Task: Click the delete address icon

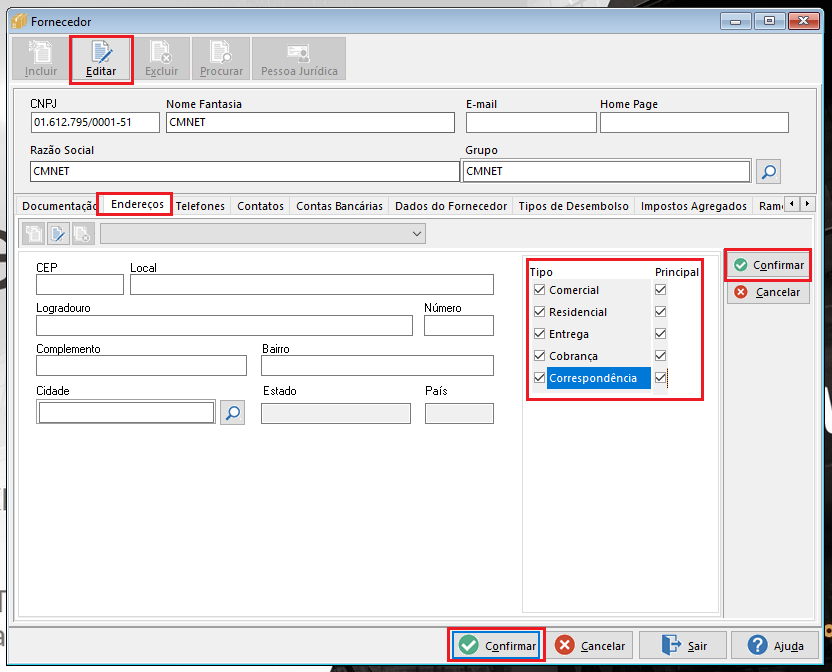Action: 83,234
